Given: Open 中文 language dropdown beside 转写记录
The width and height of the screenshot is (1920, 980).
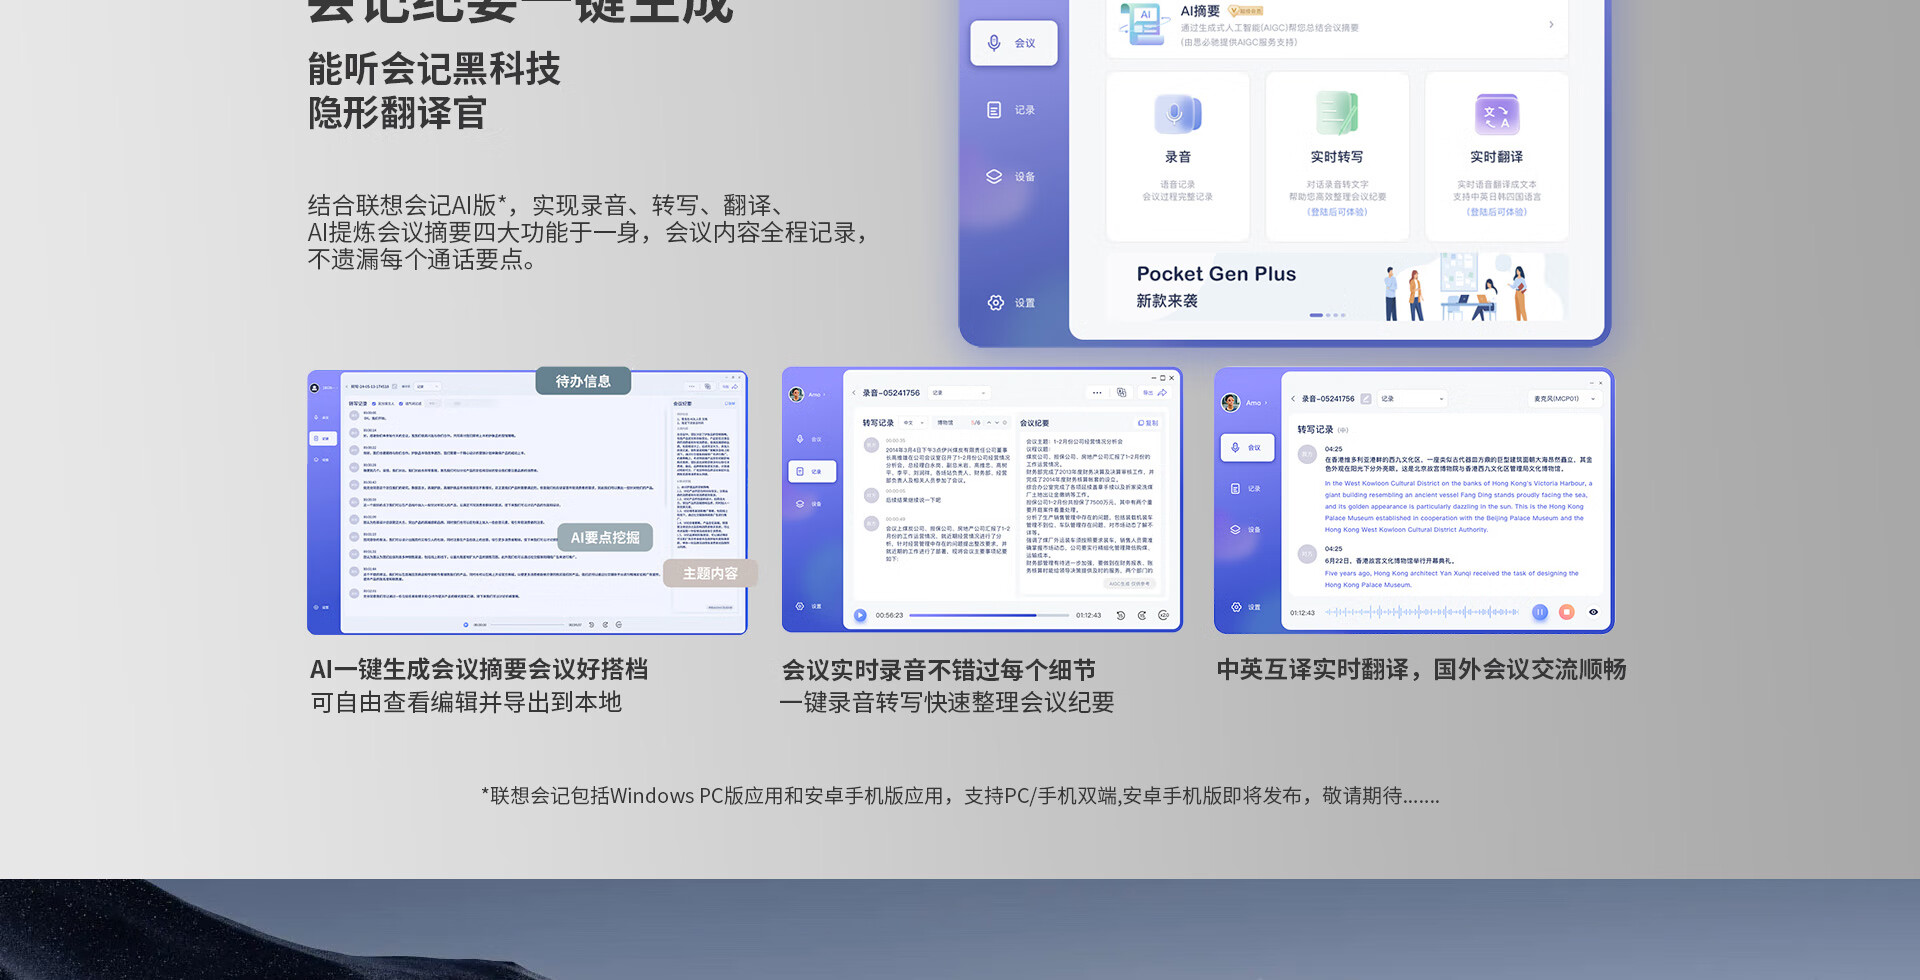Looking at the screenshot, I should pyautogui.click(x=911, y=423).
